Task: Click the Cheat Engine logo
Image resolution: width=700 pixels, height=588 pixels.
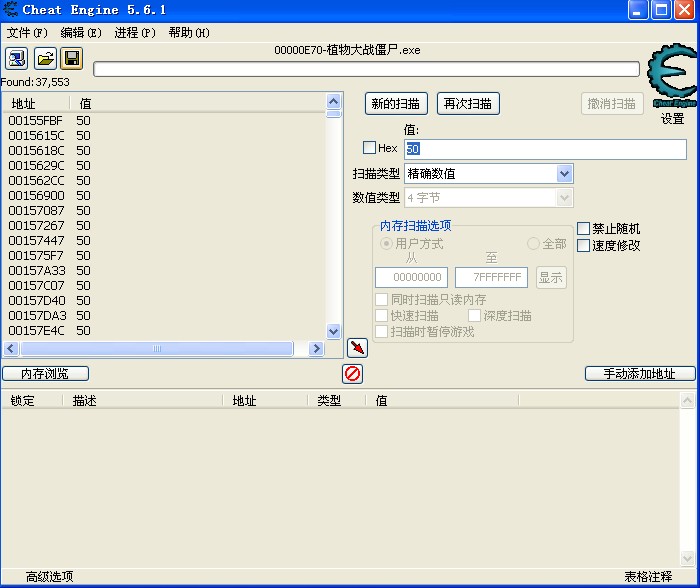Action: click(x=672, y=75)
